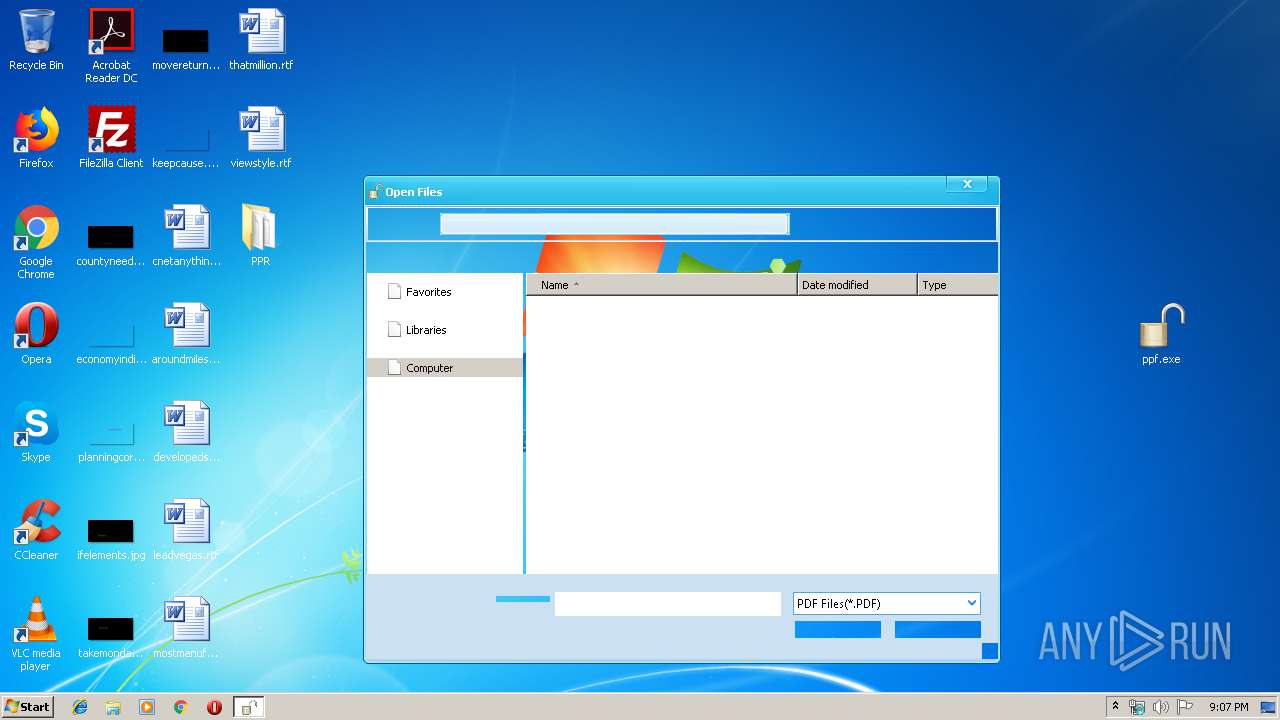Open the PDF Files(*.PDF) filter dropdown
Screen dimensions: 1280x720
pyautogui.click(x=886, y=603)
